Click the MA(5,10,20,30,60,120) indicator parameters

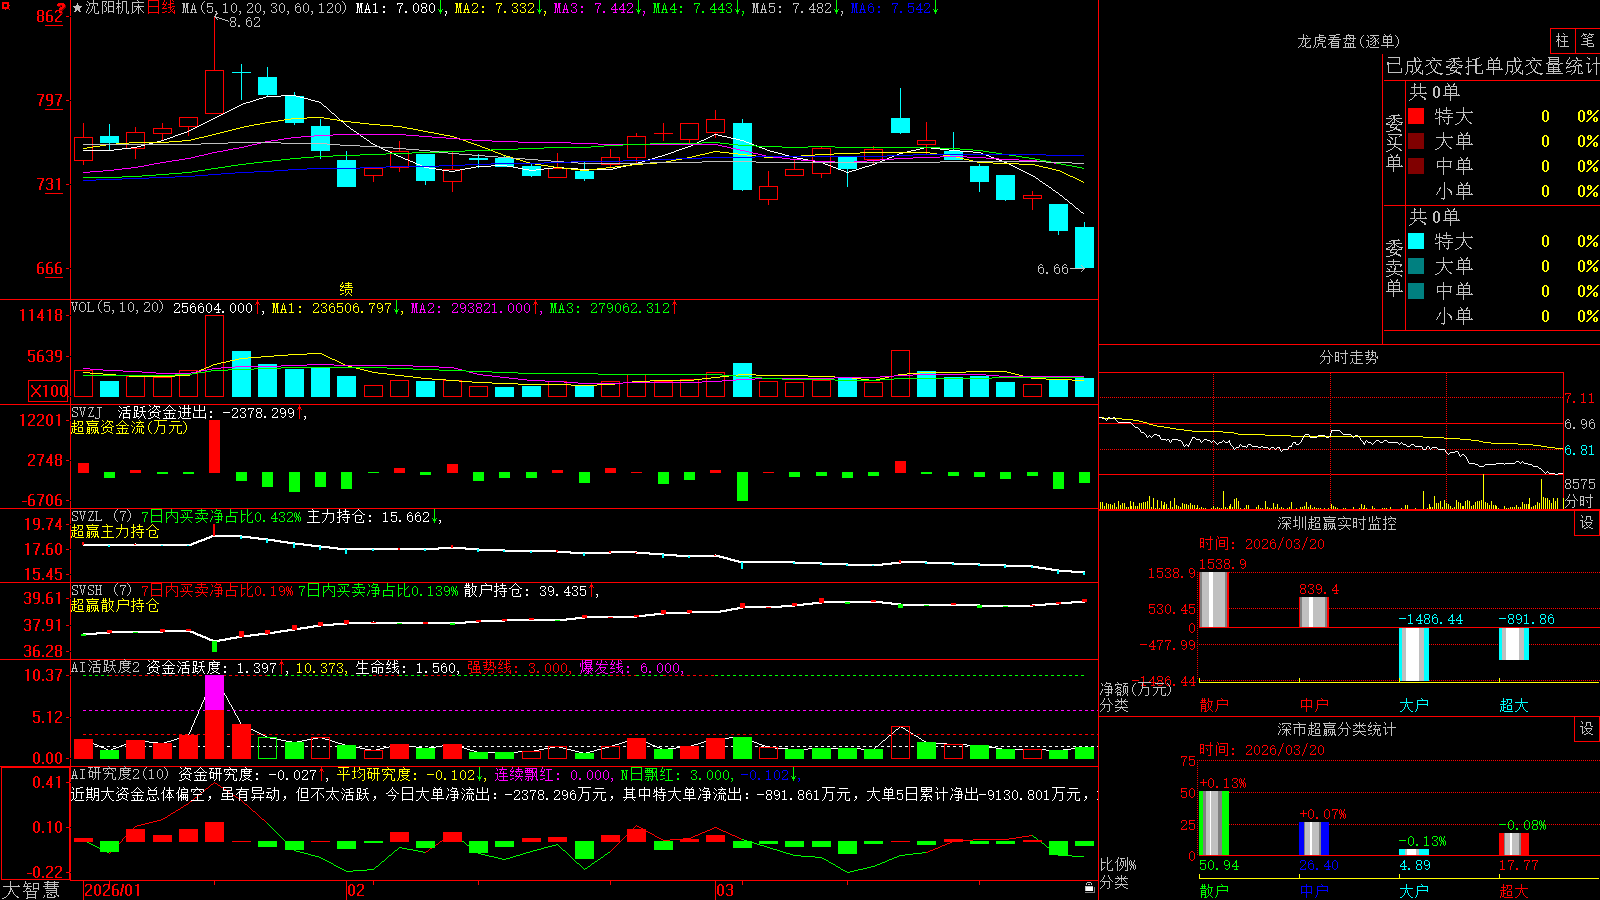point(265,8)
